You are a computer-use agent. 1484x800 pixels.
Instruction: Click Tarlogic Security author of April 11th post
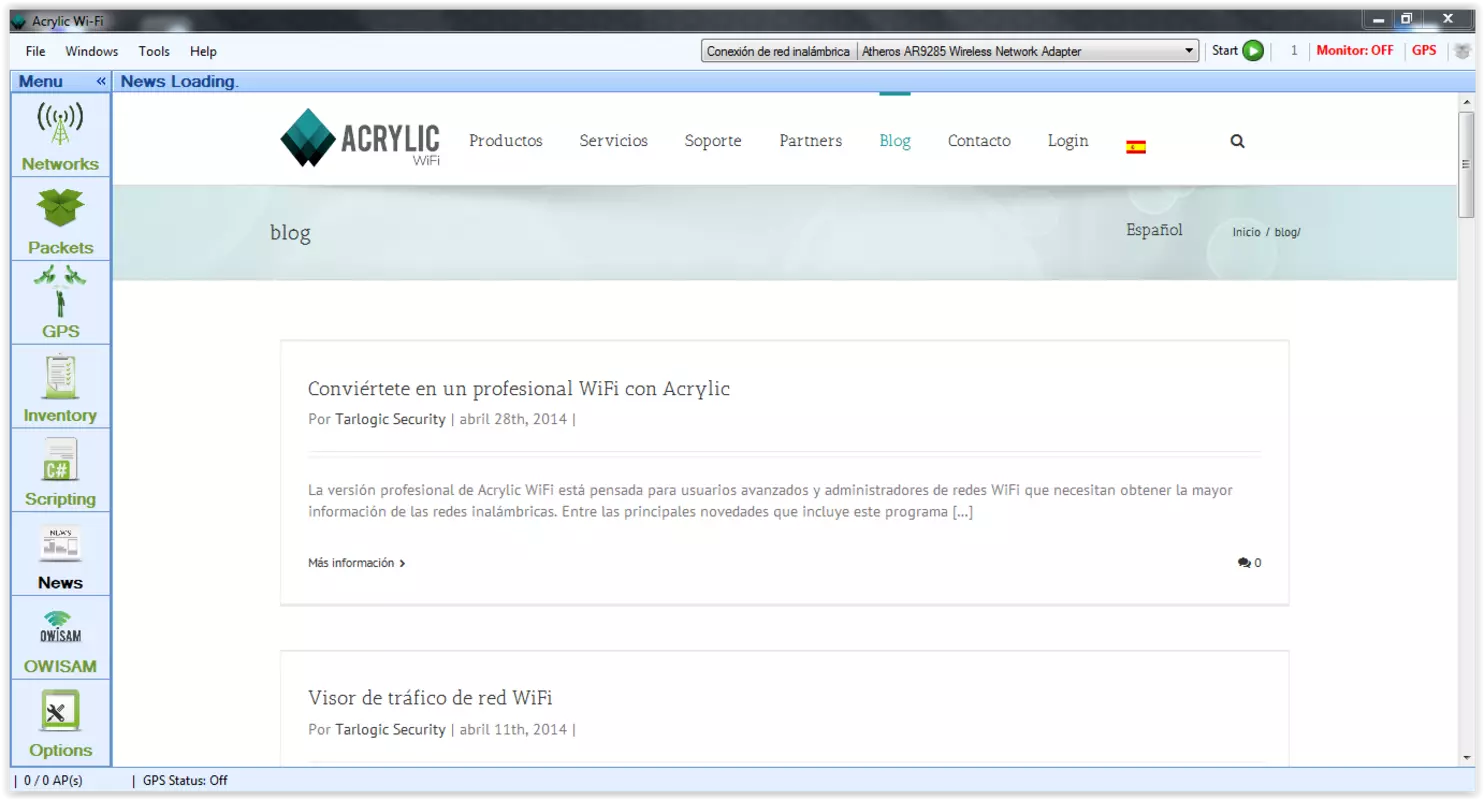point(390,730)
